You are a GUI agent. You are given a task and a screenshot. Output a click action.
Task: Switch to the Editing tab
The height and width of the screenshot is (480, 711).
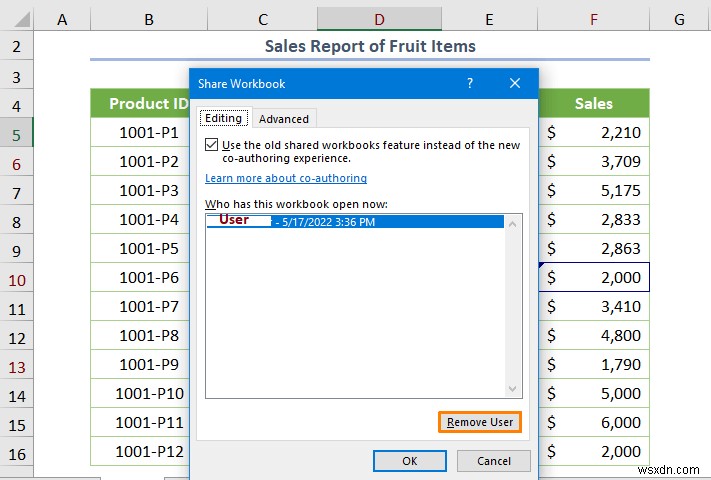(223, 118)
